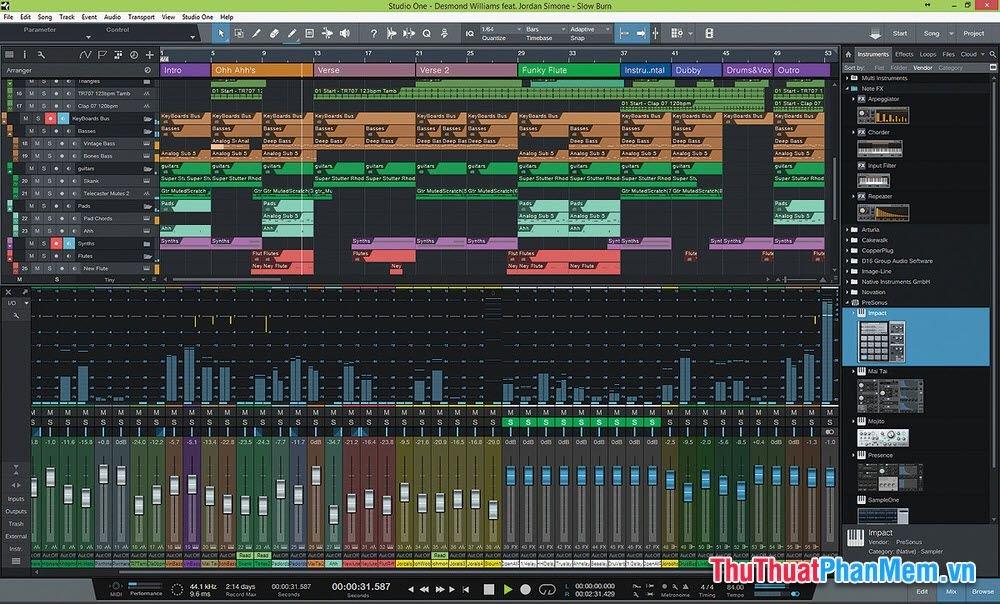Open the Edit view button
This screenshot has width=1000, height=604.
pos(922,592)
